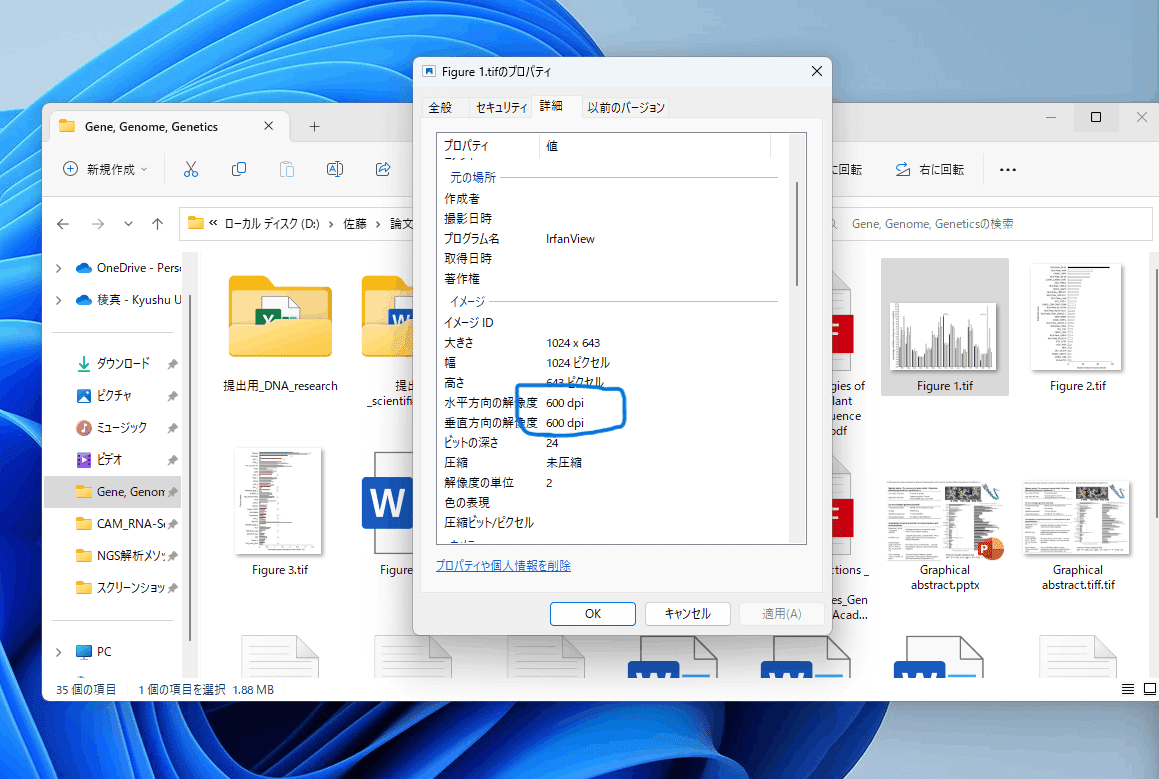Select the プログラム名 IrfanView row
Screen dimensions: 1159x779
click(x=611, y=239)
